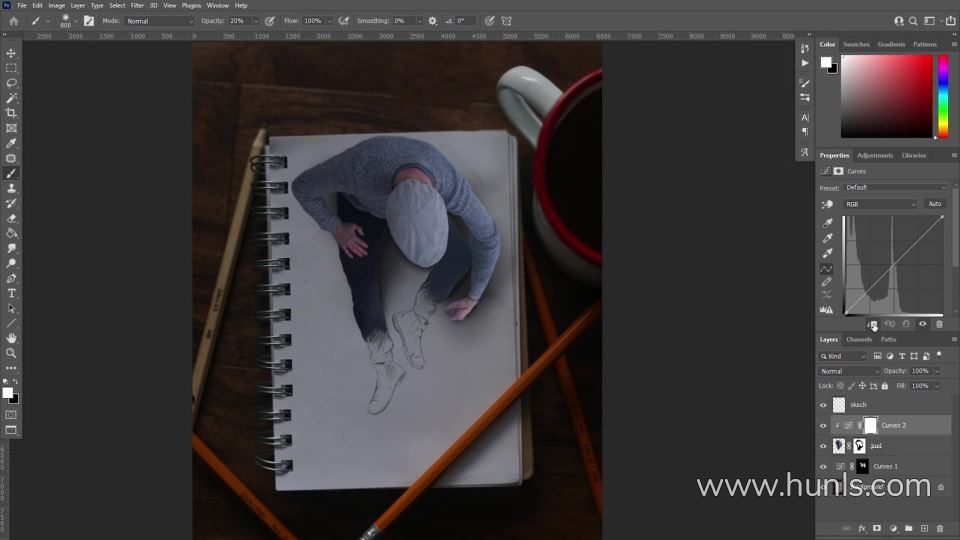Open the Image menu
Screen dimensions: 960x540
tap(56, 6)
